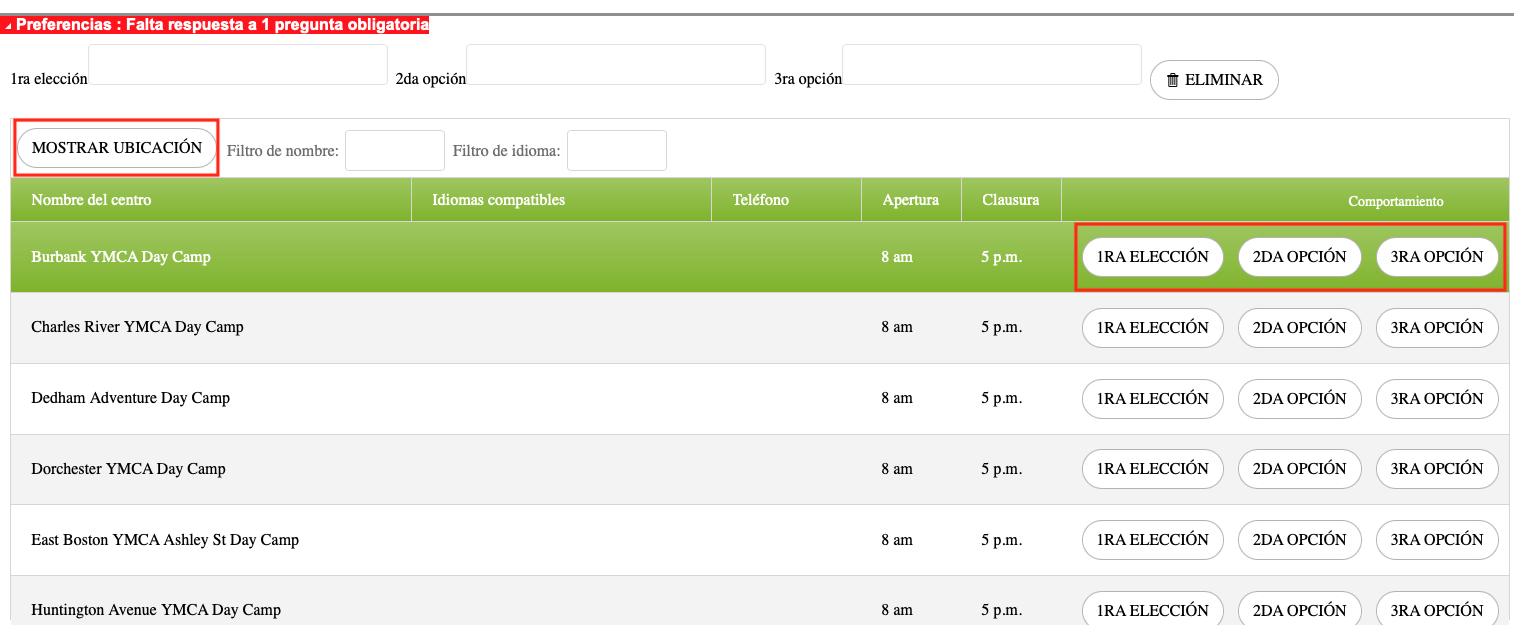Image resolution: width=1514 pixels, height=641 pixels.
Task: Choose 1RA ELECCIÓN for Huntington Avenue YMCA
Action: point(1153,610)
